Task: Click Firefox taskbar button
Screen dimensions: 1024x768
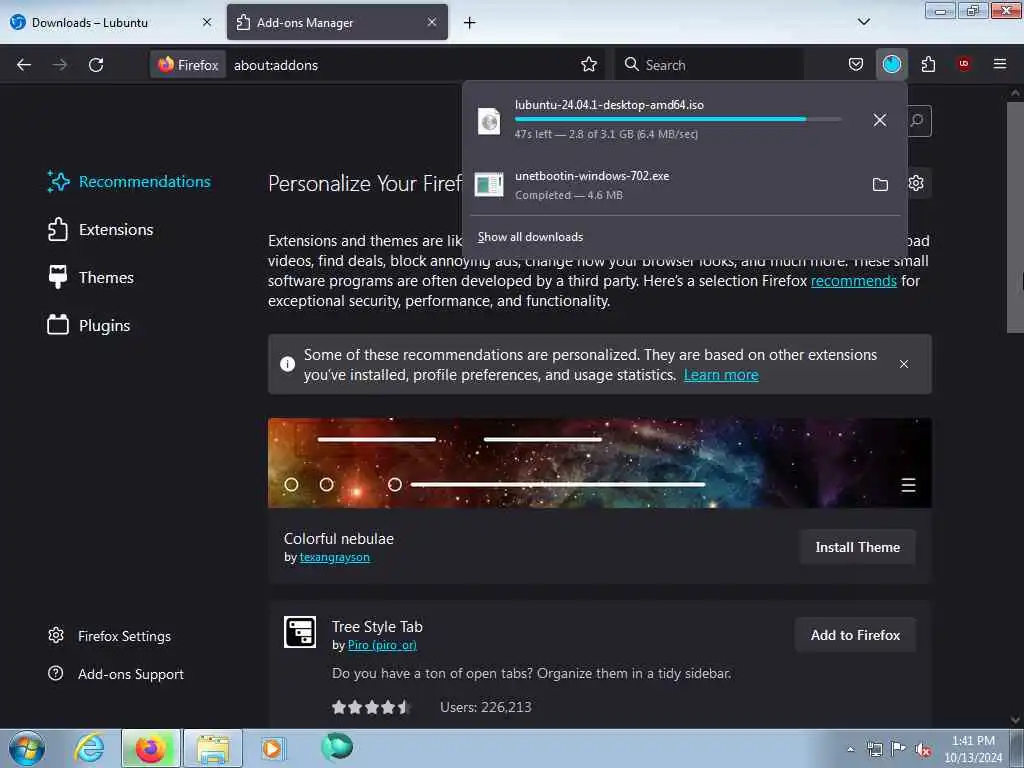Action: 150,748
